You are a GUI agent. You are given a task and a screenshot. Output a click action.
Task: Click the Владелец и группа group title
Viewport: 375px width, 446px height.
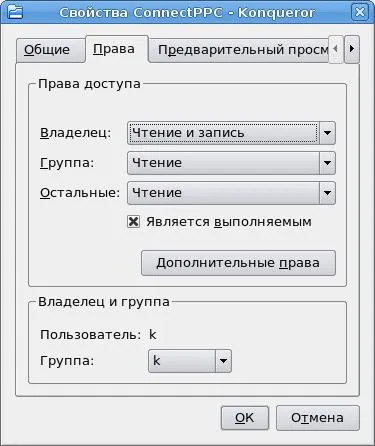(x=104, y=302)
